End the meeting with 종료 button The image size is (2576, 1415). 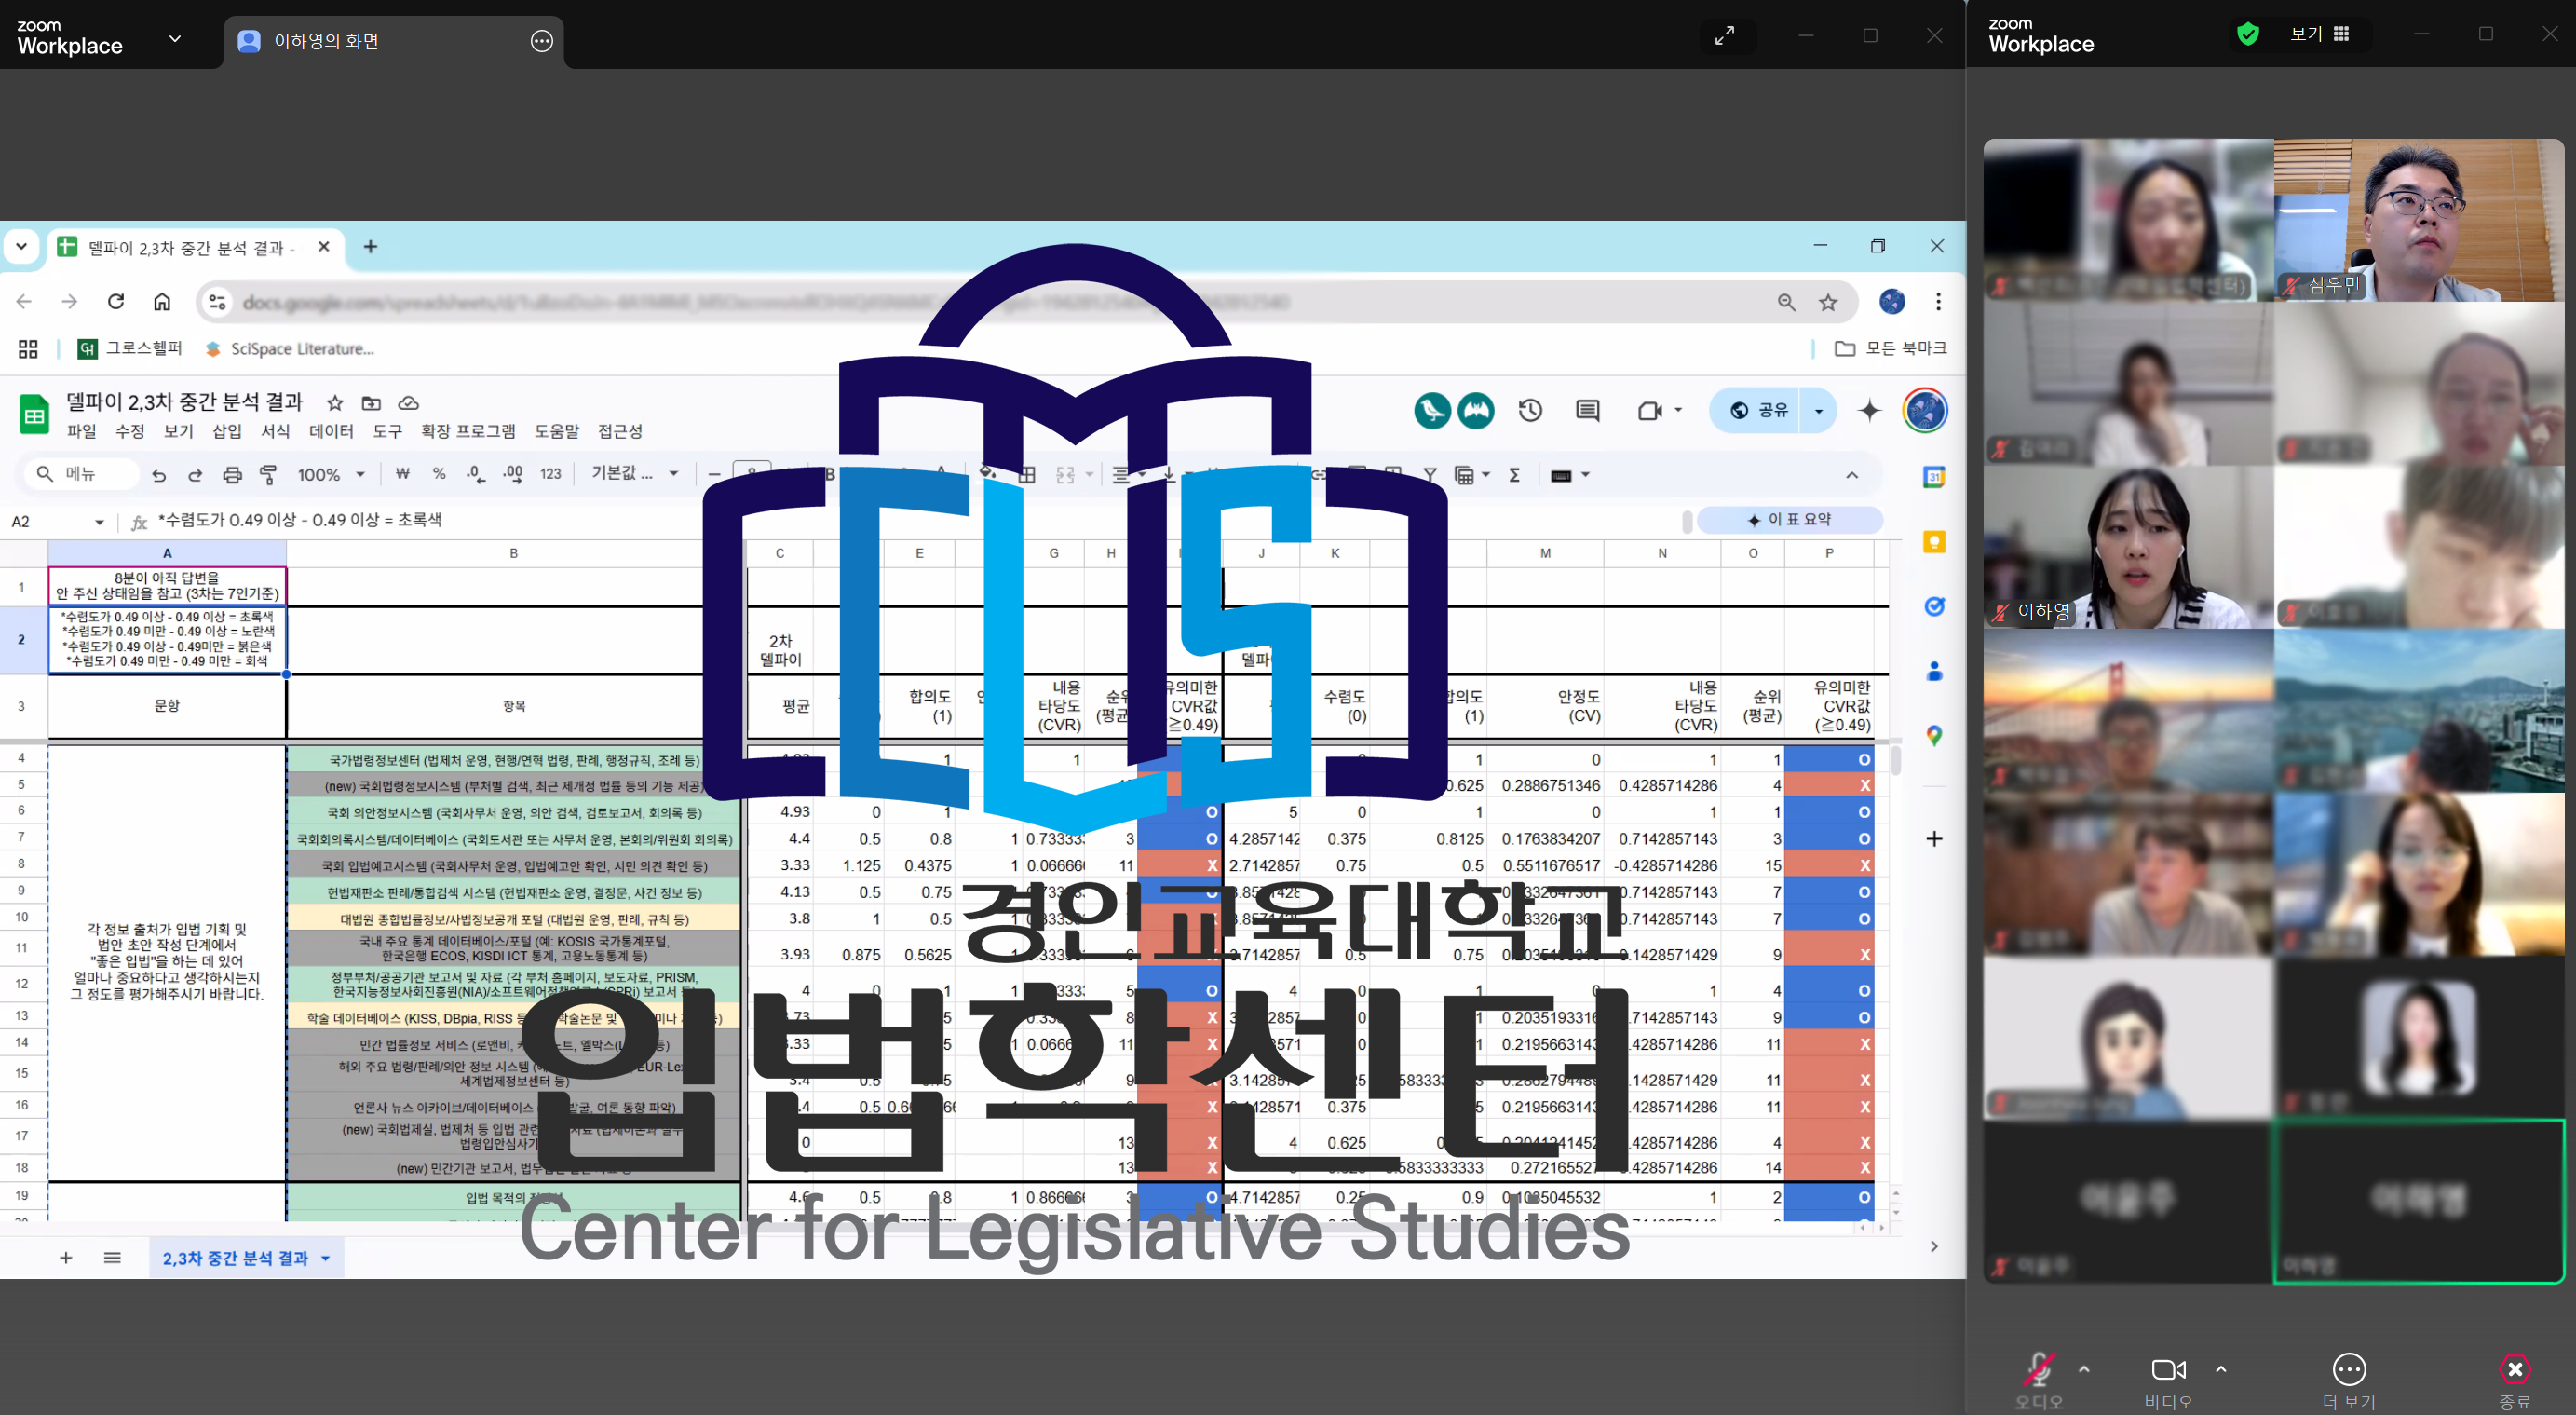(2514, 1382)
